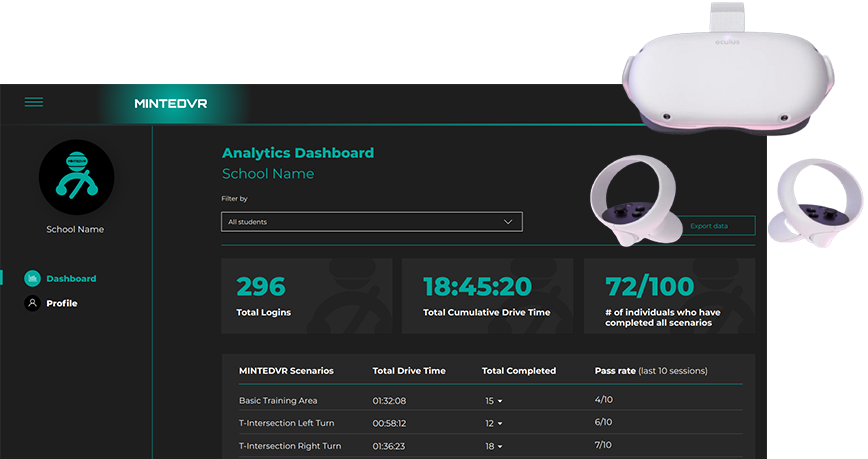The width and height of the screenshot is (868, 459).
Task: Click drive time 01:32:08
Action: coord(389,401)
